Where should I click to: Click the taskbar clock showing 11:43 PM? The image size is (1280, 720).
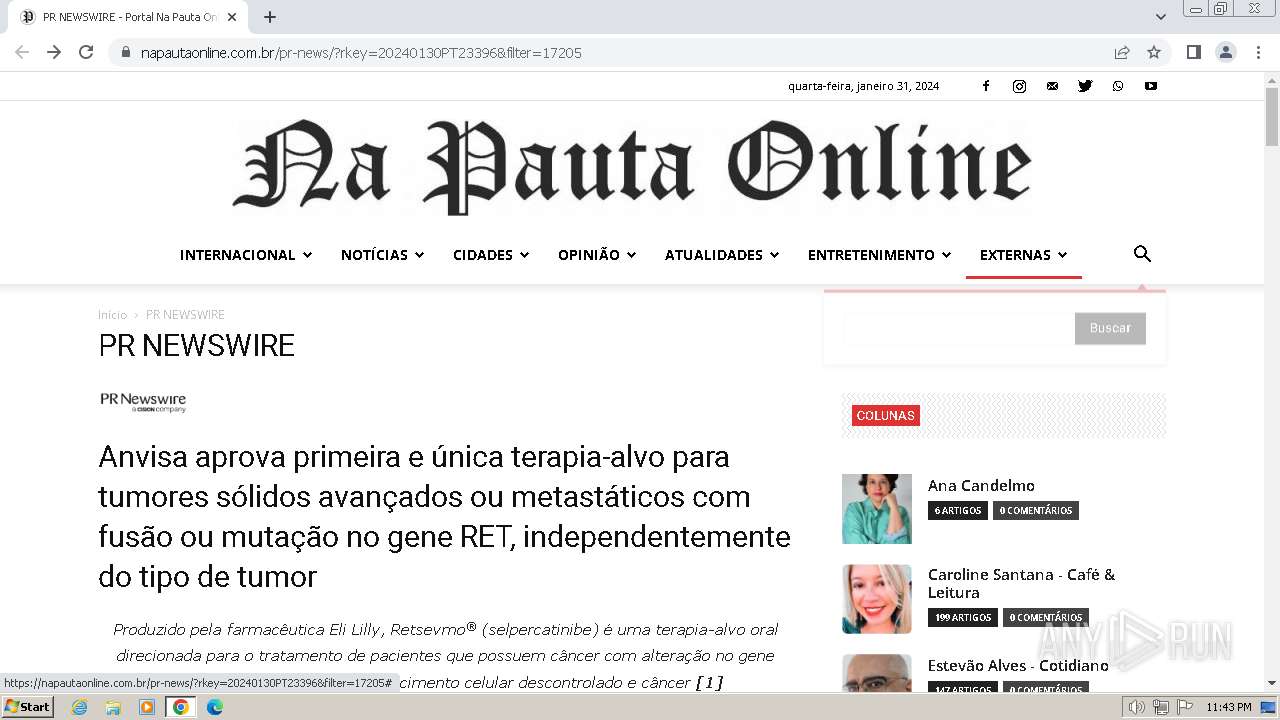1228,707
